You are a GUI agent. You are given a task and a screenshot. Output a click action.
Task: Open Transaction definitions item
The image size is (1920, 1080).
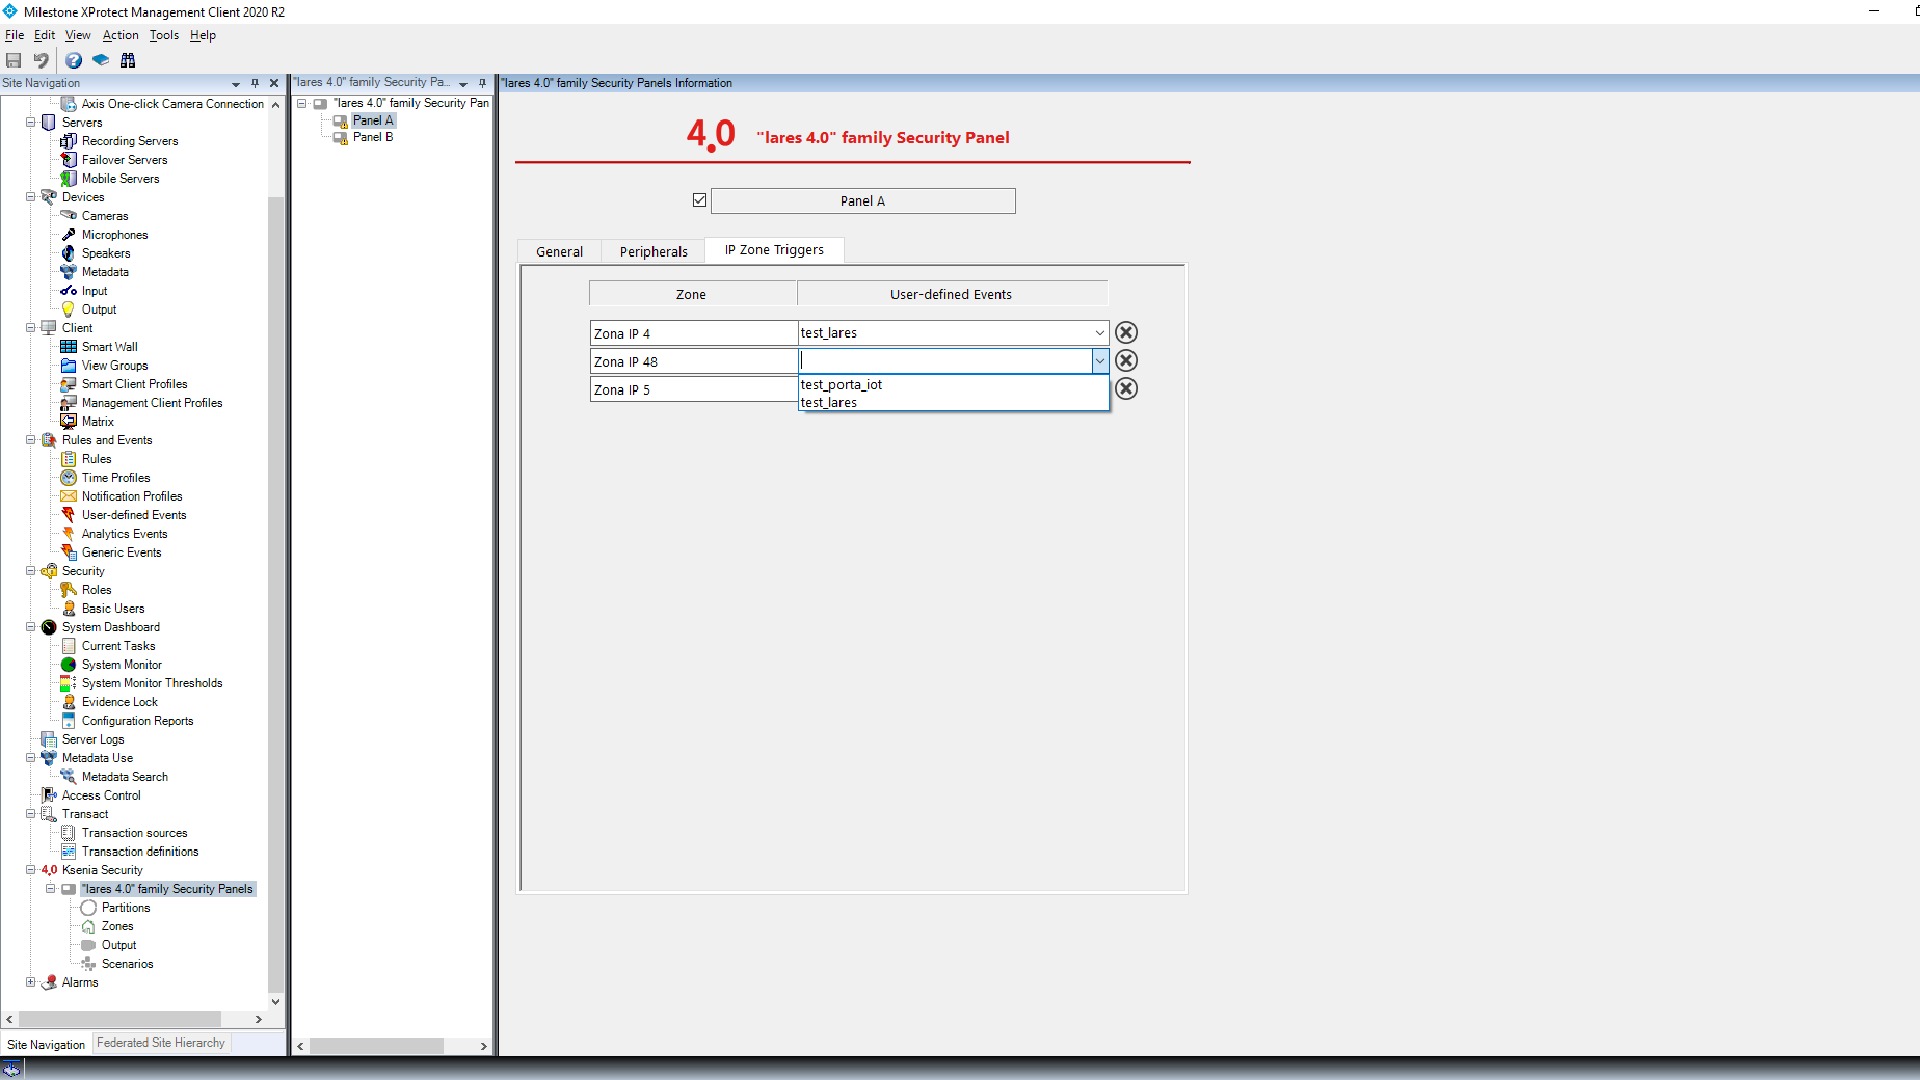(x=140, y=852)
